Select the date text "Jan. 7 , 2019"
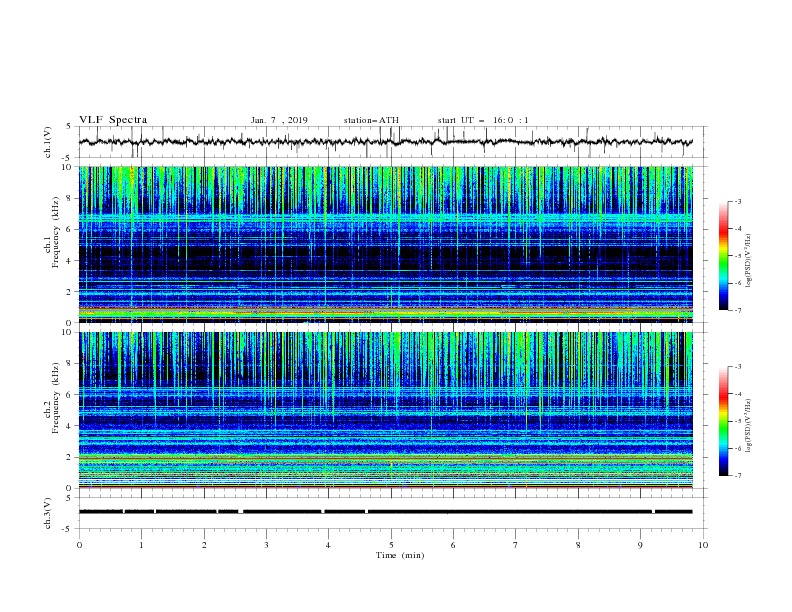 coord(279,120)
